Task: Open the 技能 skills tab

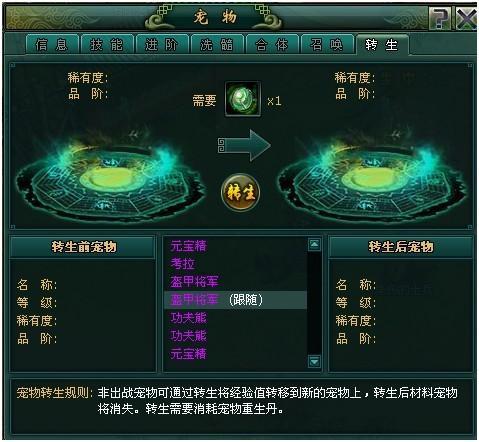Action: point(107,45)
